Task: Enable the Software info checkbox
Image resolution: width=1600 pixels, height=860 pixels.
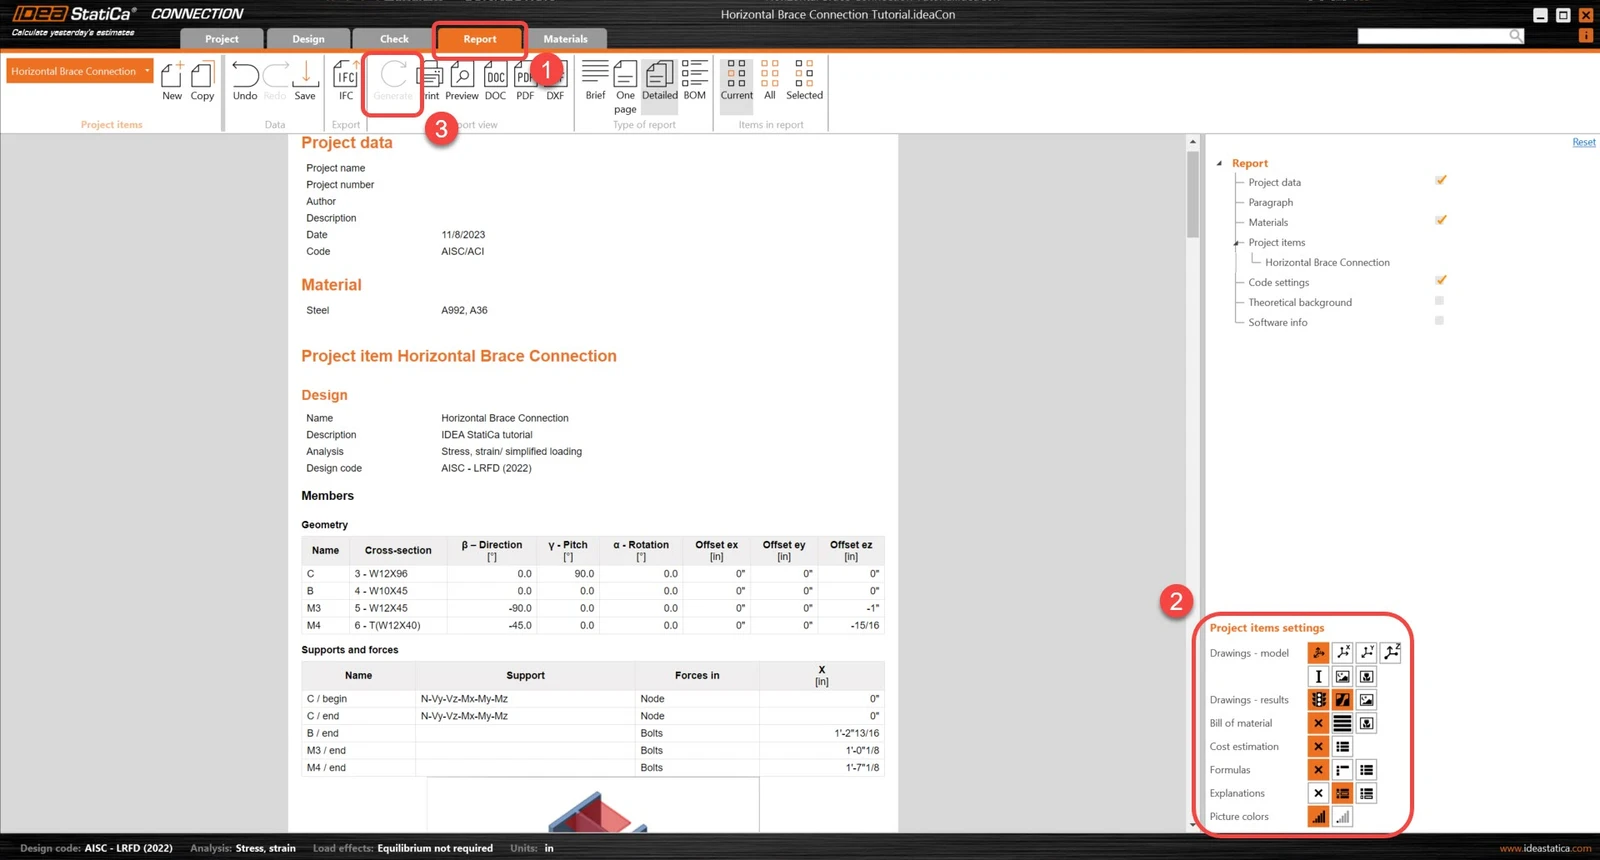Action: pyautogui.click(x=1439, y=321)
